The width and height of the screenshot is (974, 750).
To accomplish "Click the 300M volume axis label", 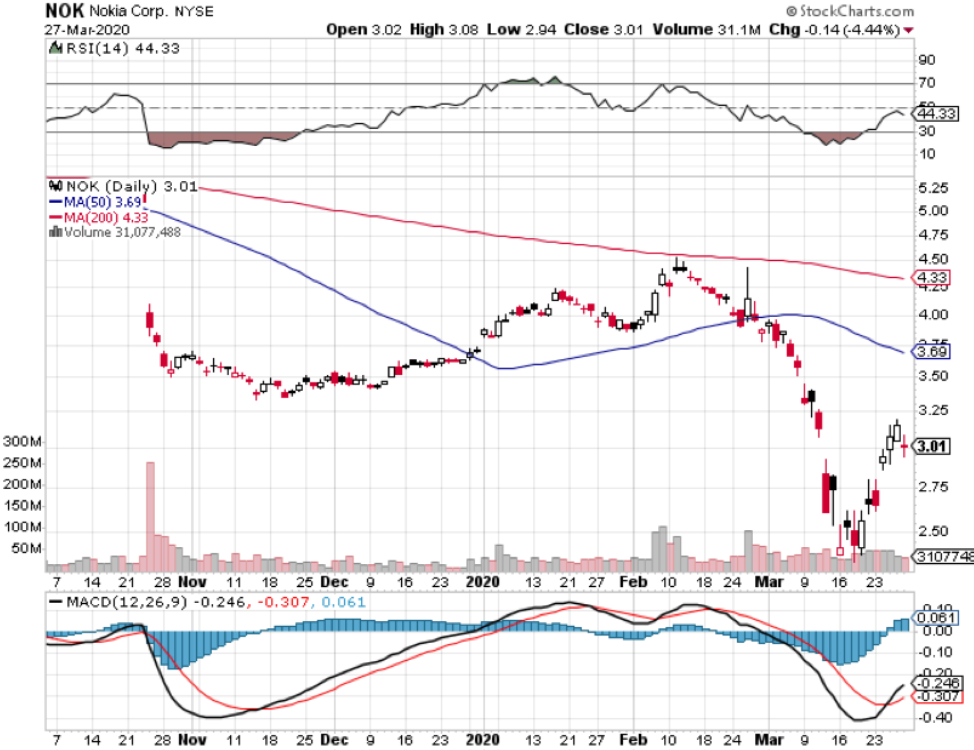I will [22, 442].
